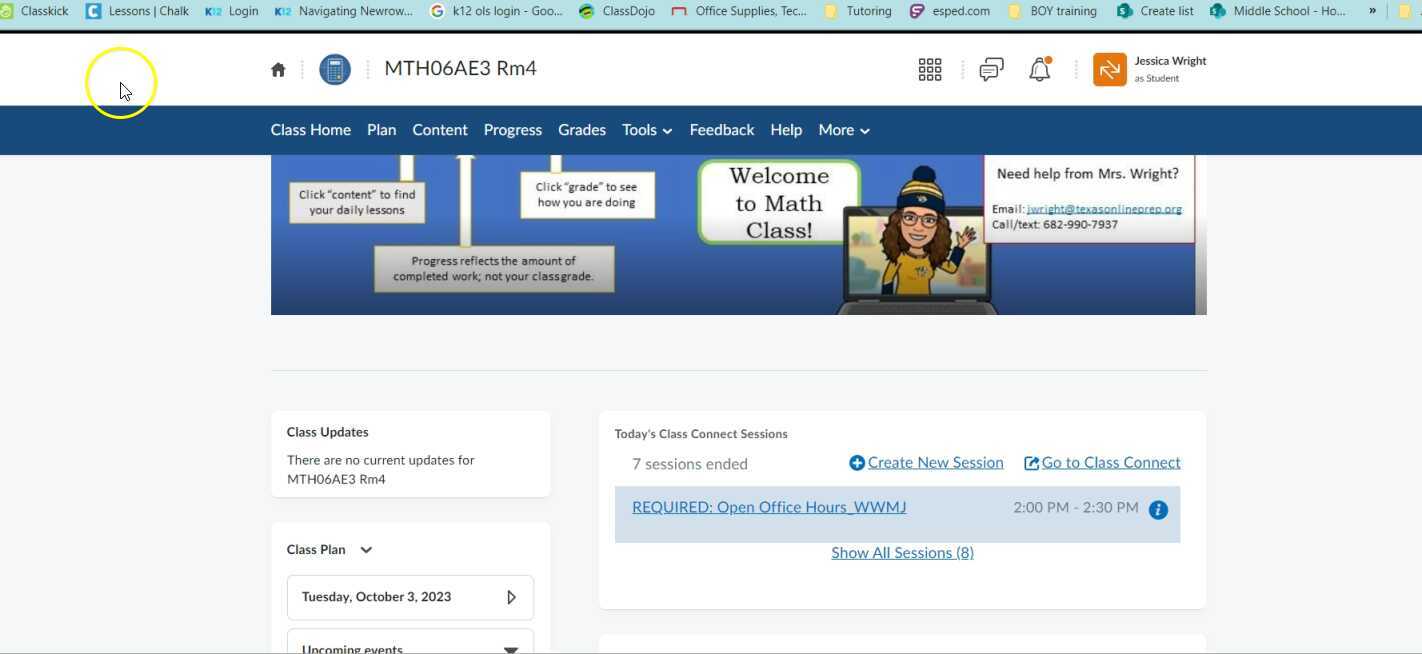Screen dimensions: 1422x654
Task: Click Show All Sessions (8) link
Action: click(x=902, y=553)
